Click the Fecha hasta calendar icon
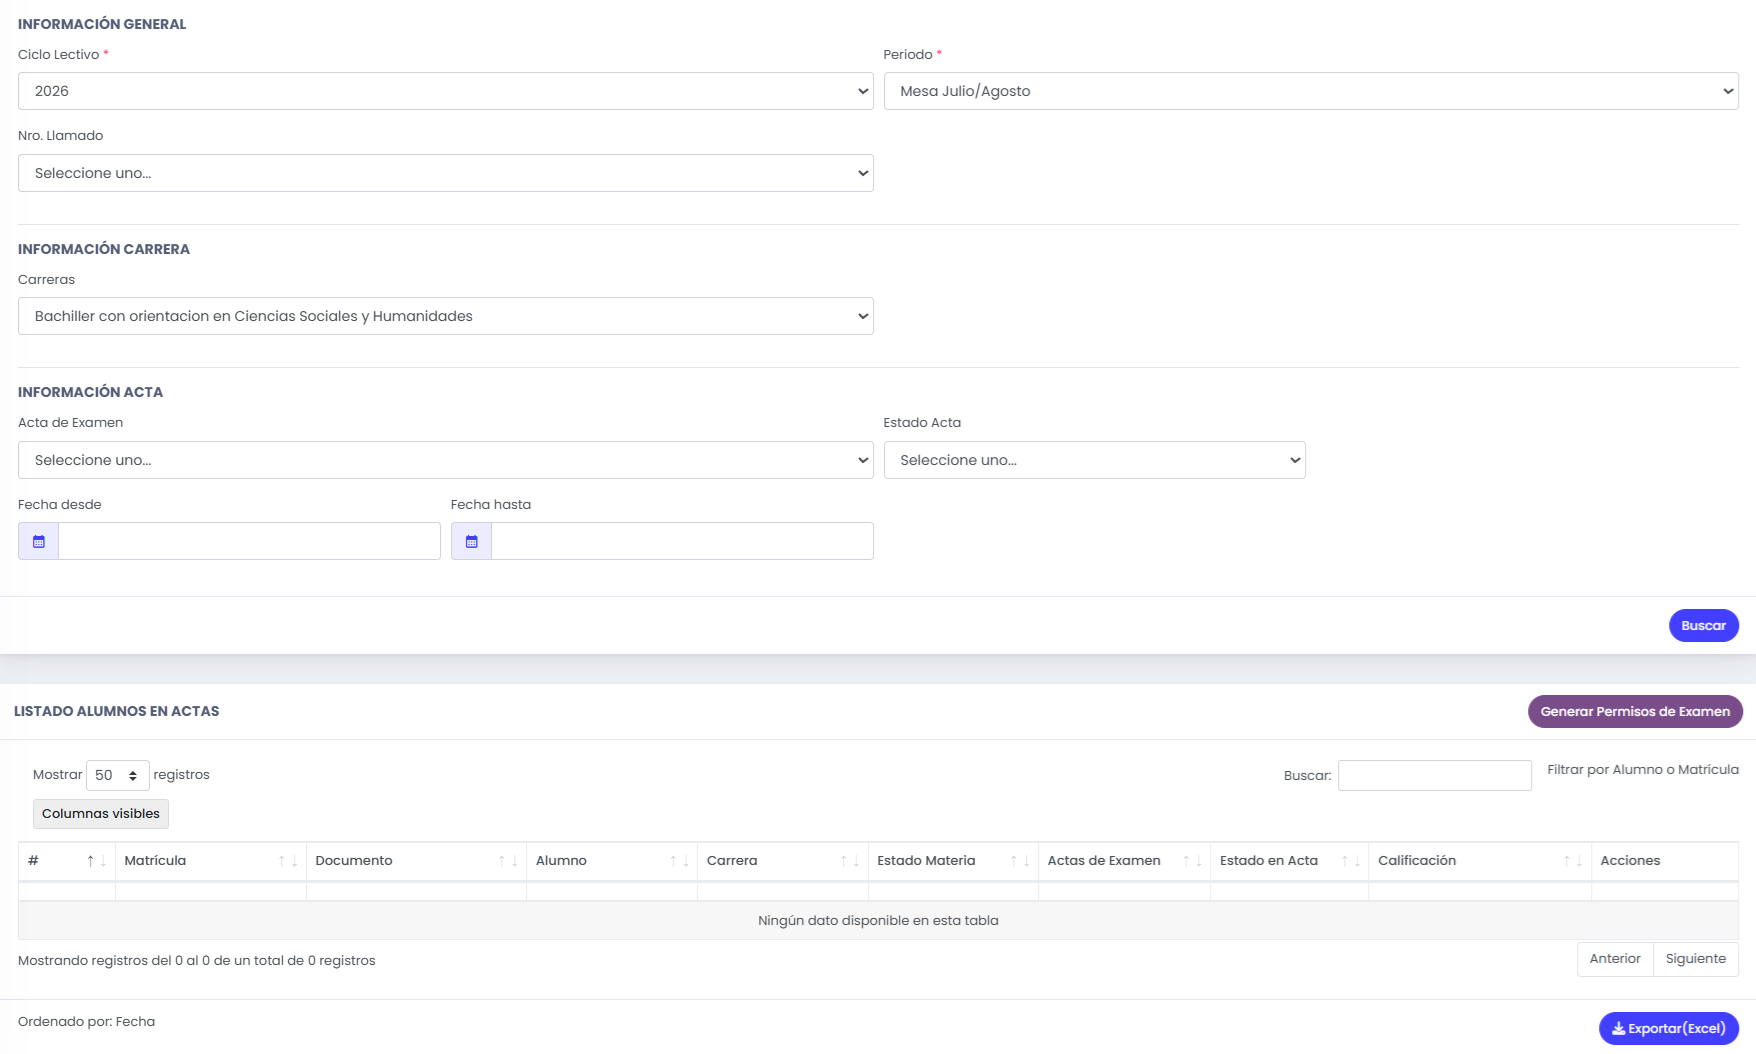Image resolution: width=1756 pixels, height=1054 pixels. (472, 541)
